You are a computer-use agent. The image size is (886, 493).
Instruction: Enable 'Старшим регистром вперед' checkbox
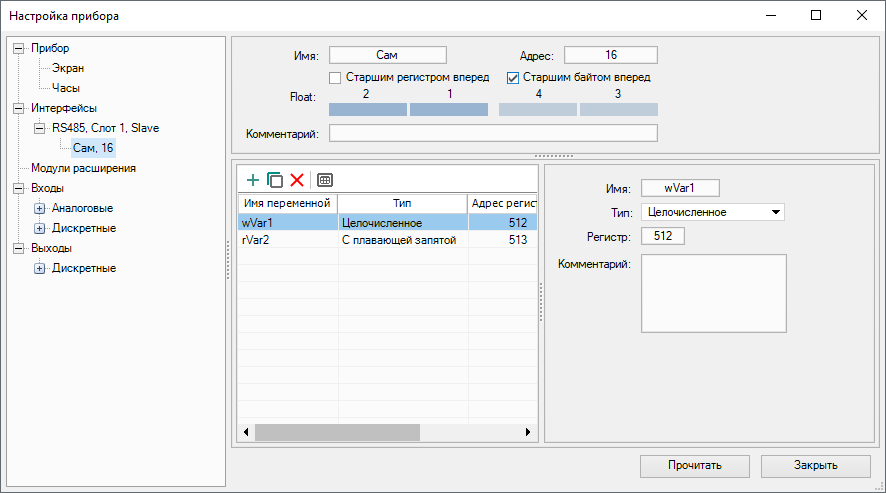click(336, 77)
